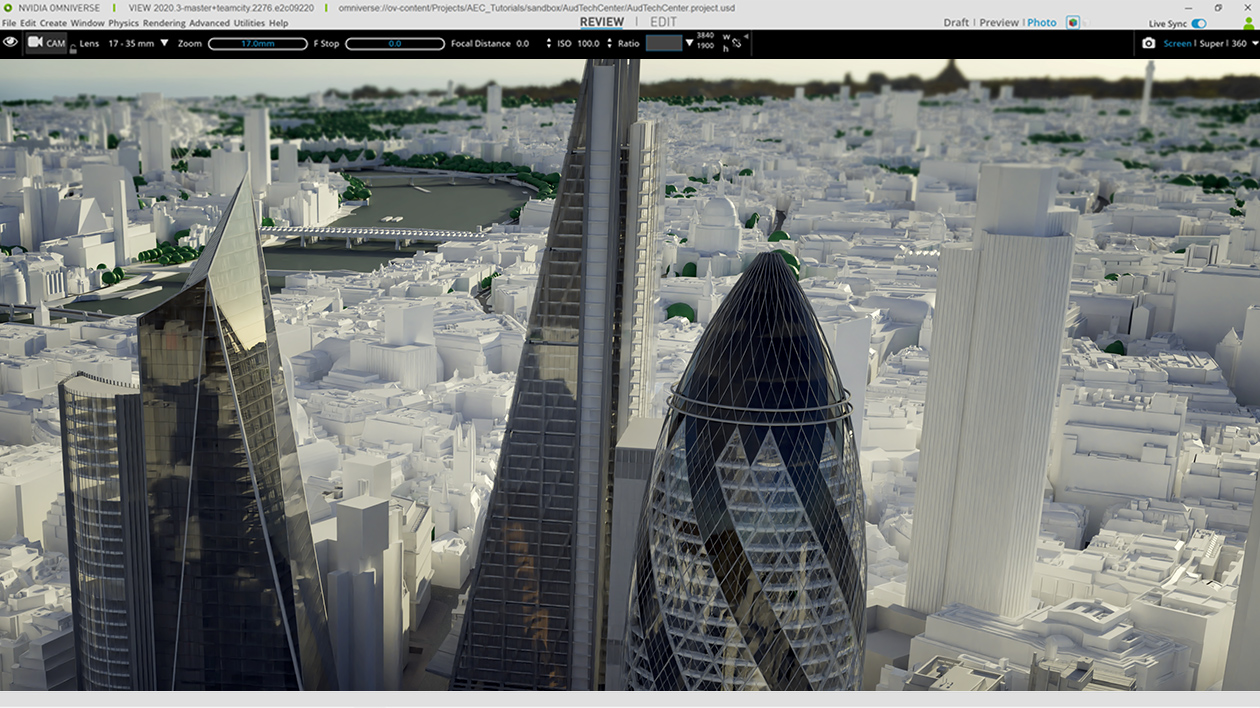This screenshot has height=708, width=1260.
Task: Click the Zoom 17.0mm slider
Action: (x=257, y=44)
